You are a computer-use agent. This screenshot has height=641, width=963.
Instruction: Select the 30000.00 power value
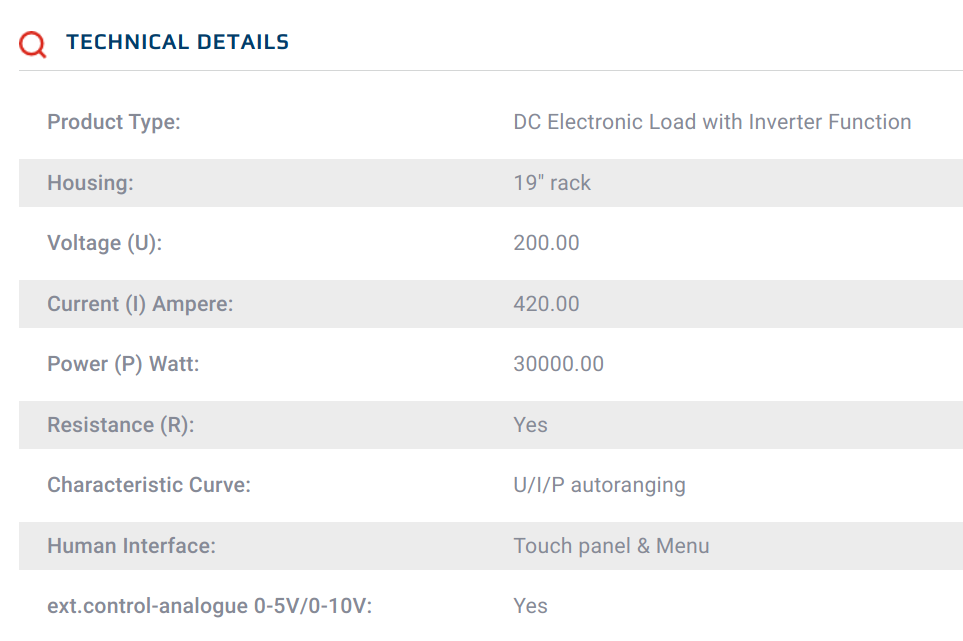coord(559,364)
